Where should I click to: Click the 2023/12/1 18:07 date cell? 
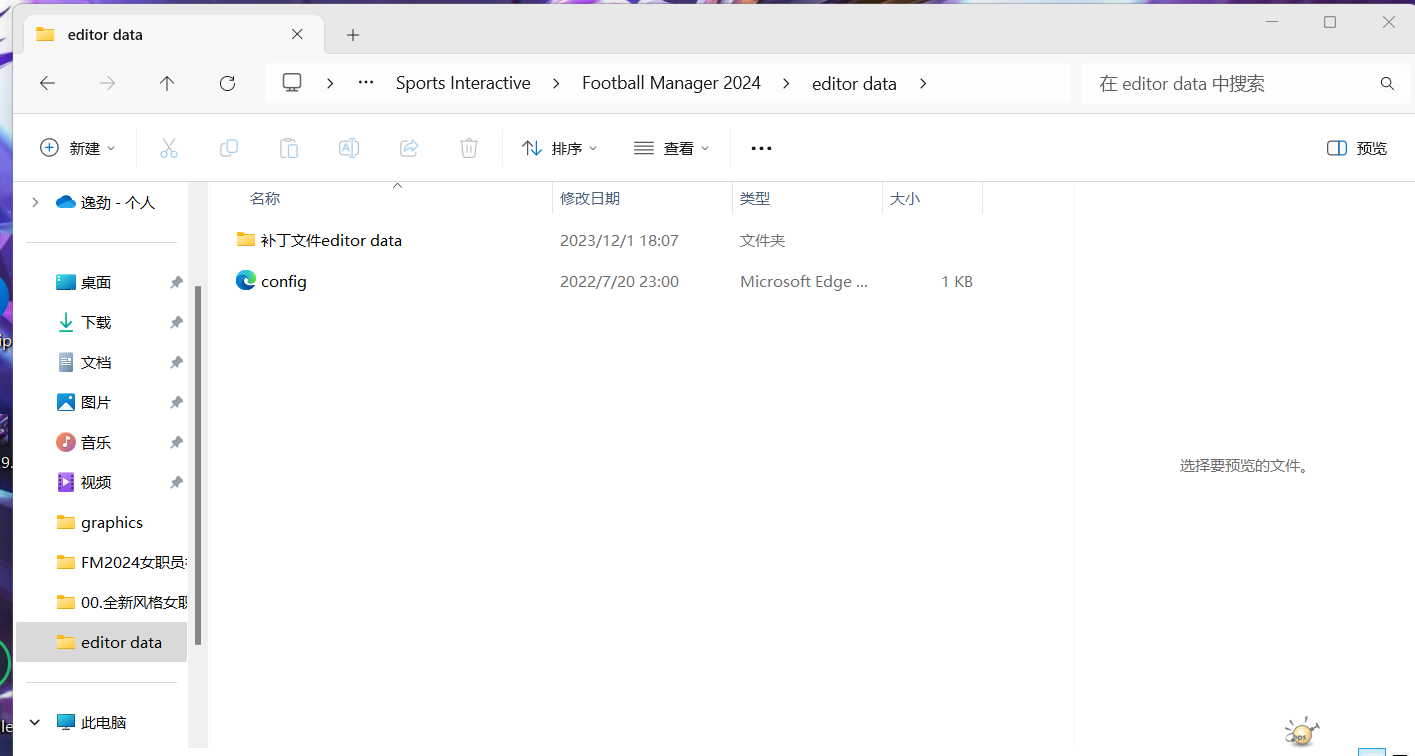[x=619, y=241]
